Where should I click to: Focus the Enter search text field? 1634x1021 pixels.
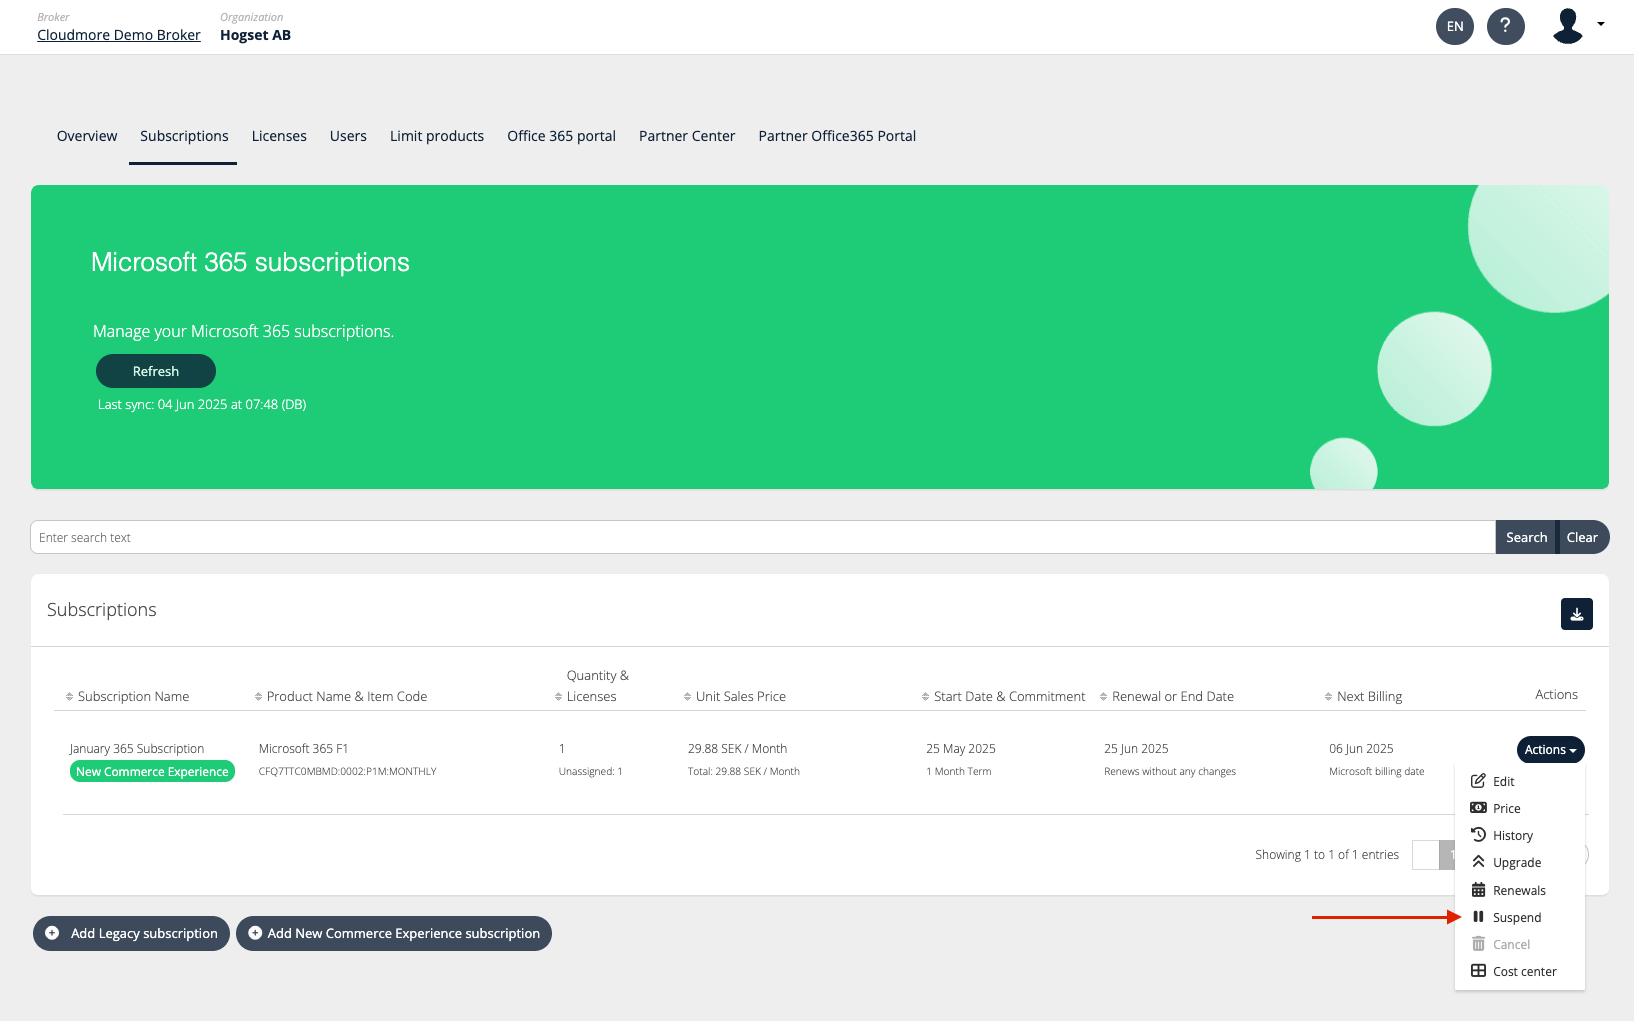coord(762,537)
